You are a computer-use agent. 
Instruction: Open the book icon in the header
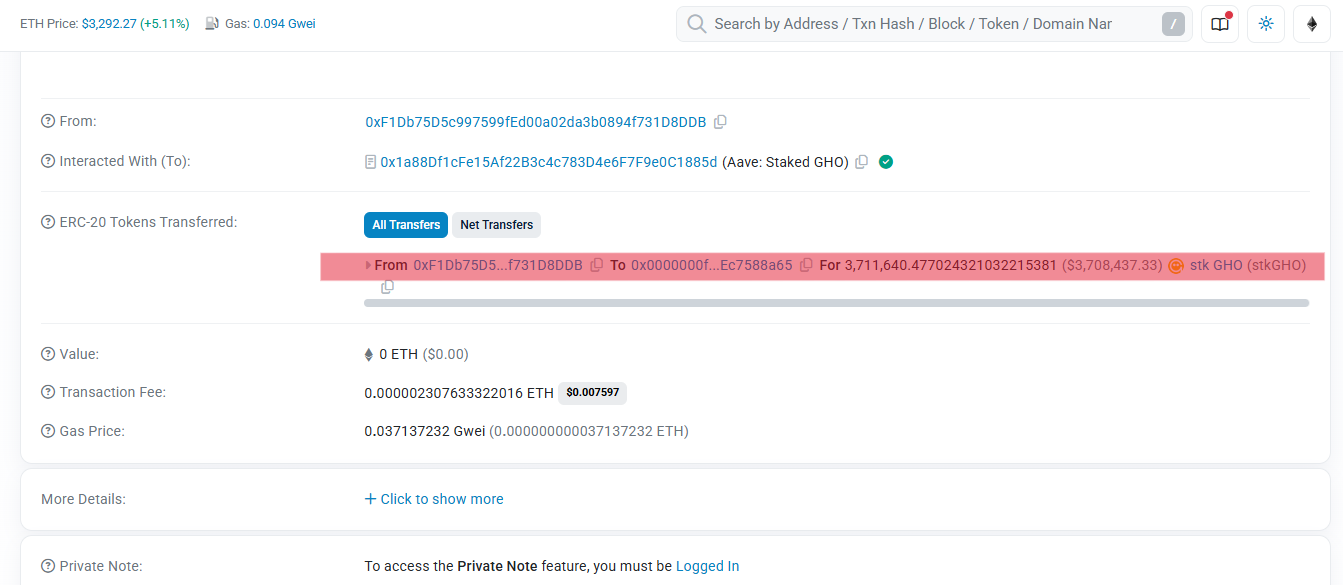[1220, 24]
